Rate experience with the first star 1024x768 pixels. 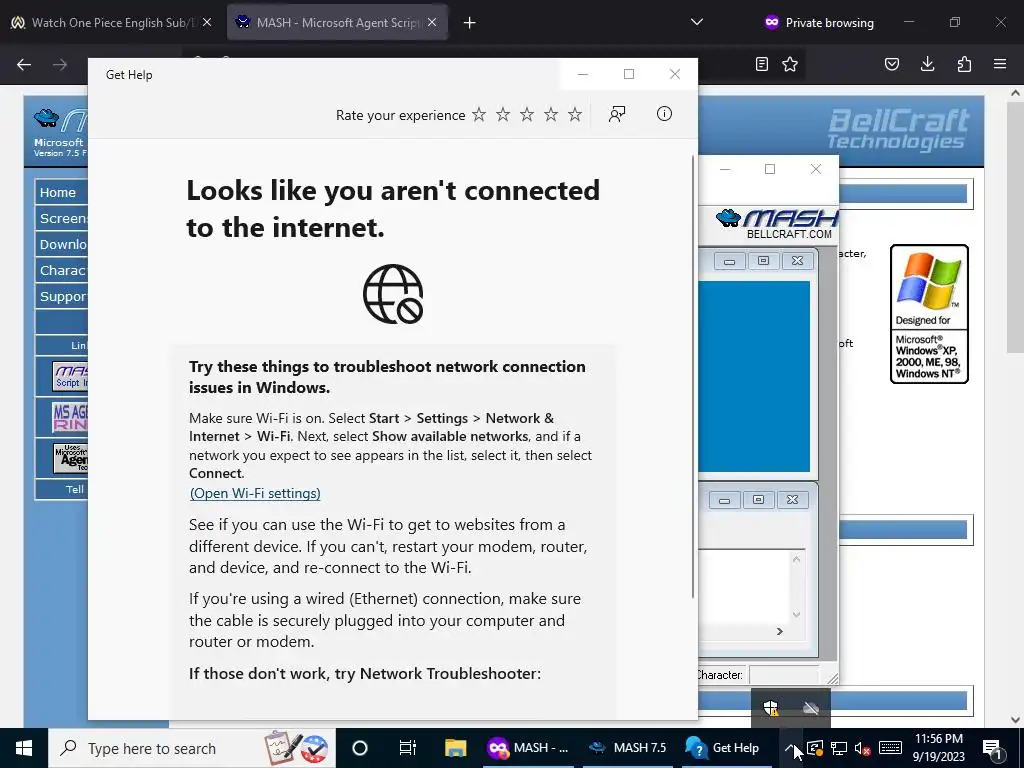click(479, 115)
